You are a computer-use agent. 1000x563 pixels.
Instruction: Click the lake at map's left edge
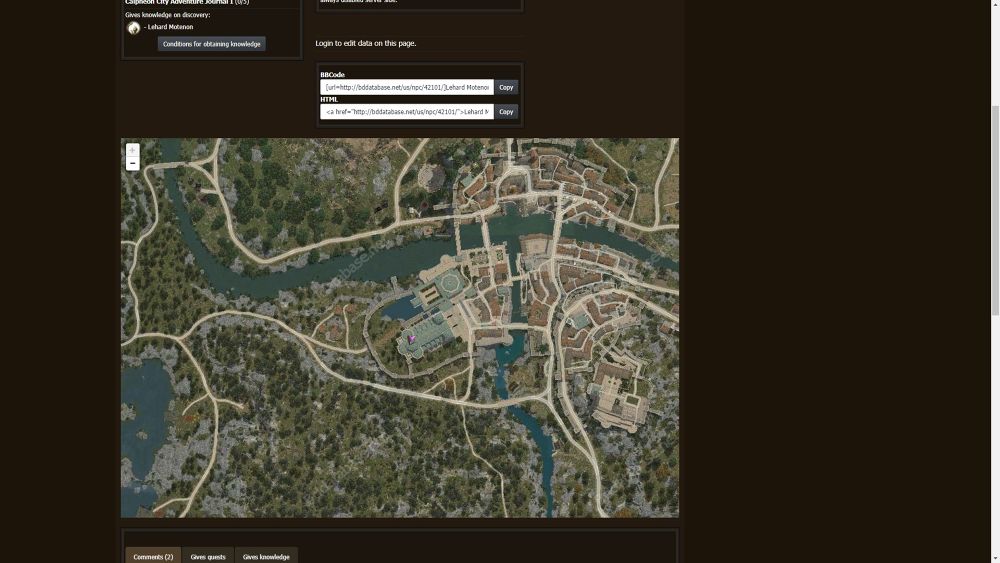[x=140, y=390]
